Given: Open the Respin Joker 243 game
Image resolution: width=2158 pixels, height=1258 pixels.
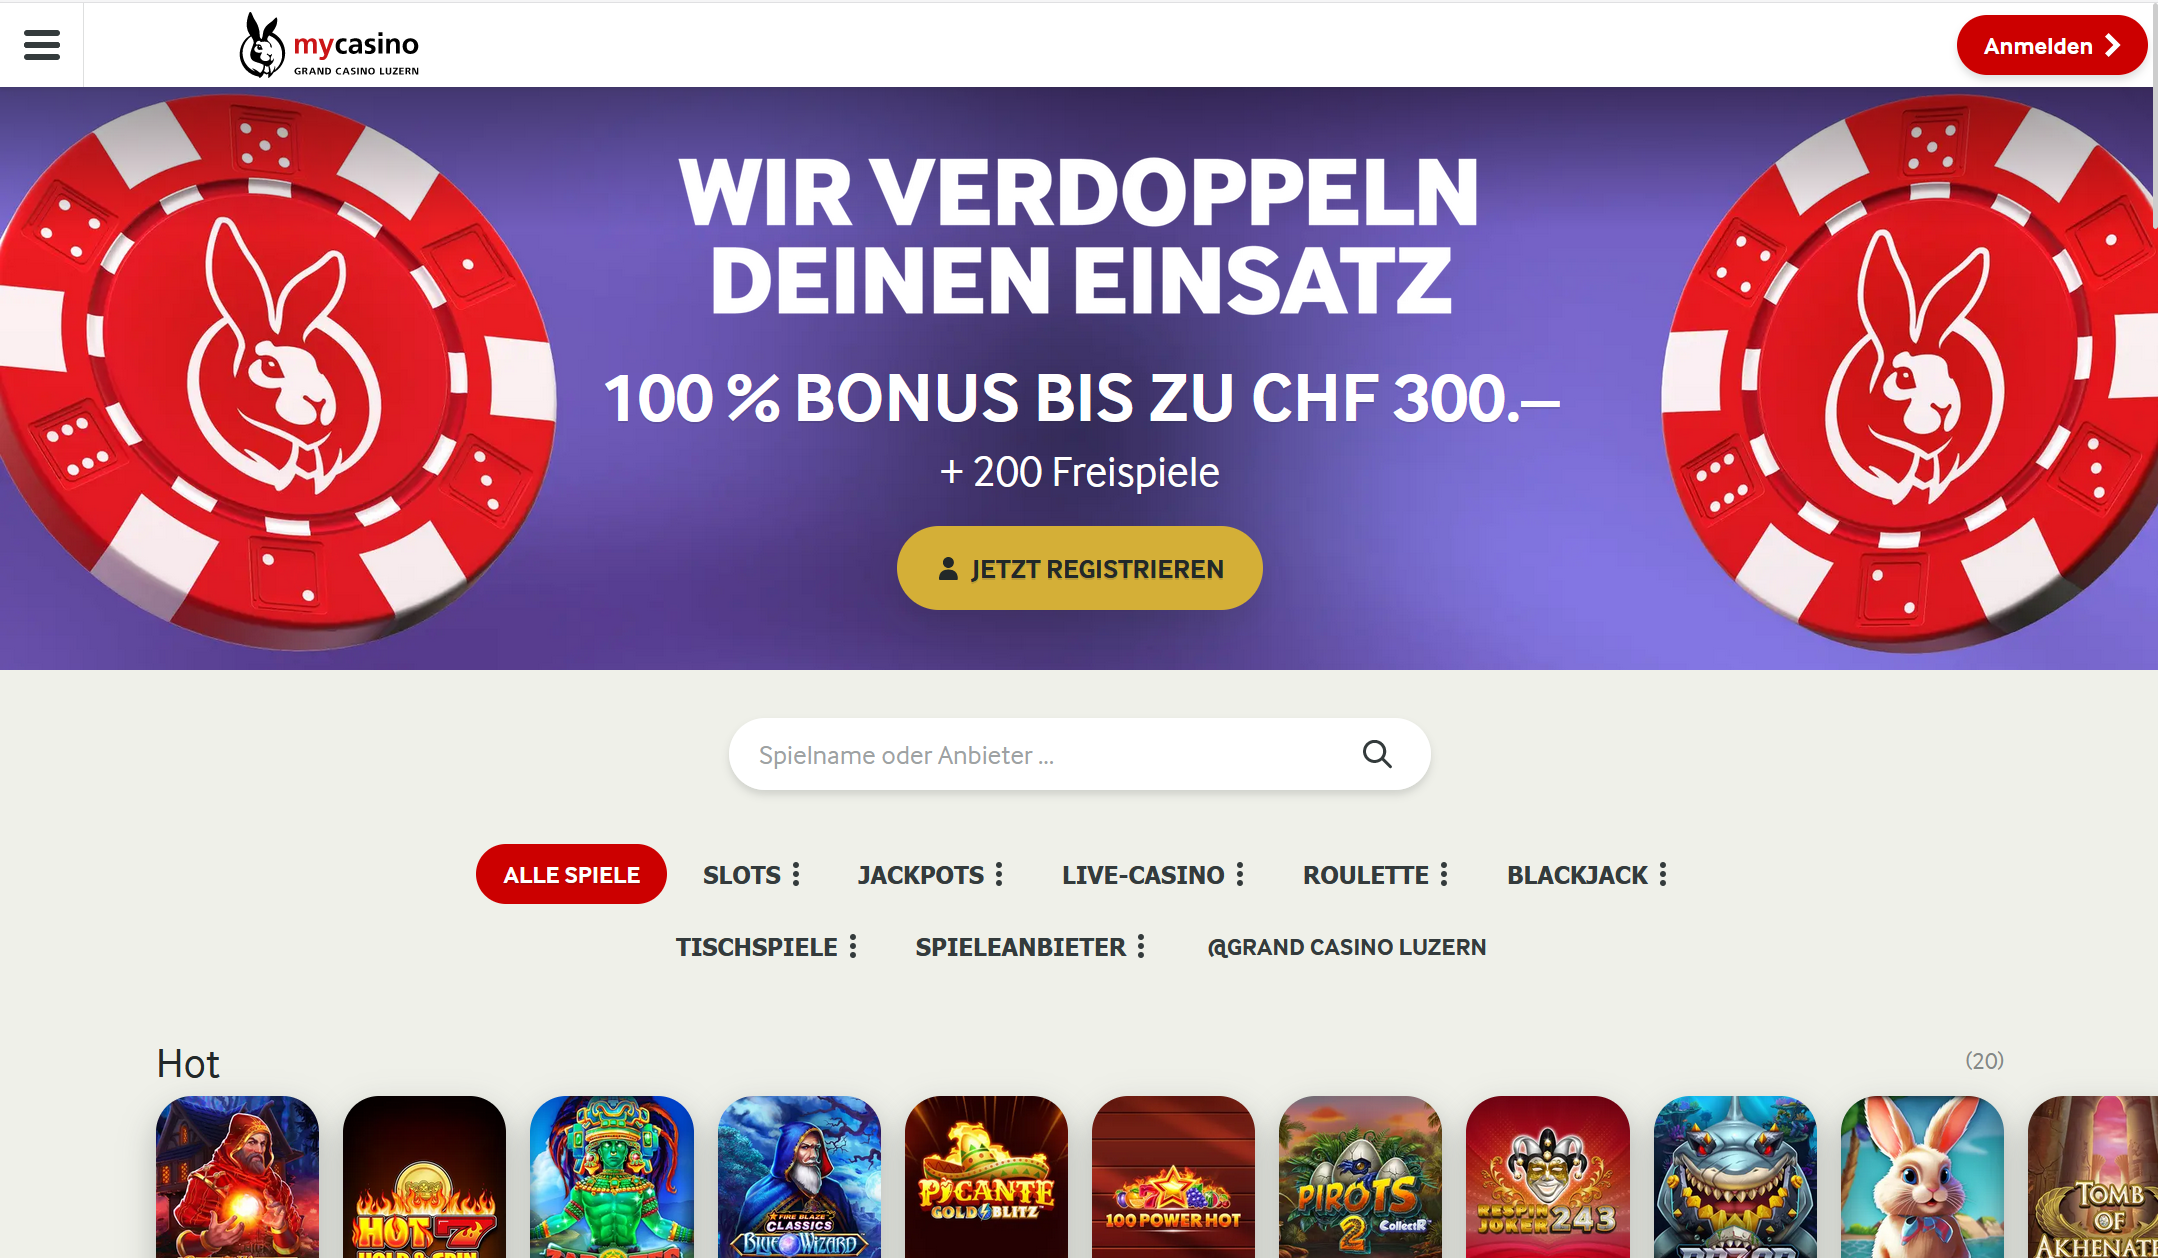Looking at the screenshot, I should tap(1548, 1176).
